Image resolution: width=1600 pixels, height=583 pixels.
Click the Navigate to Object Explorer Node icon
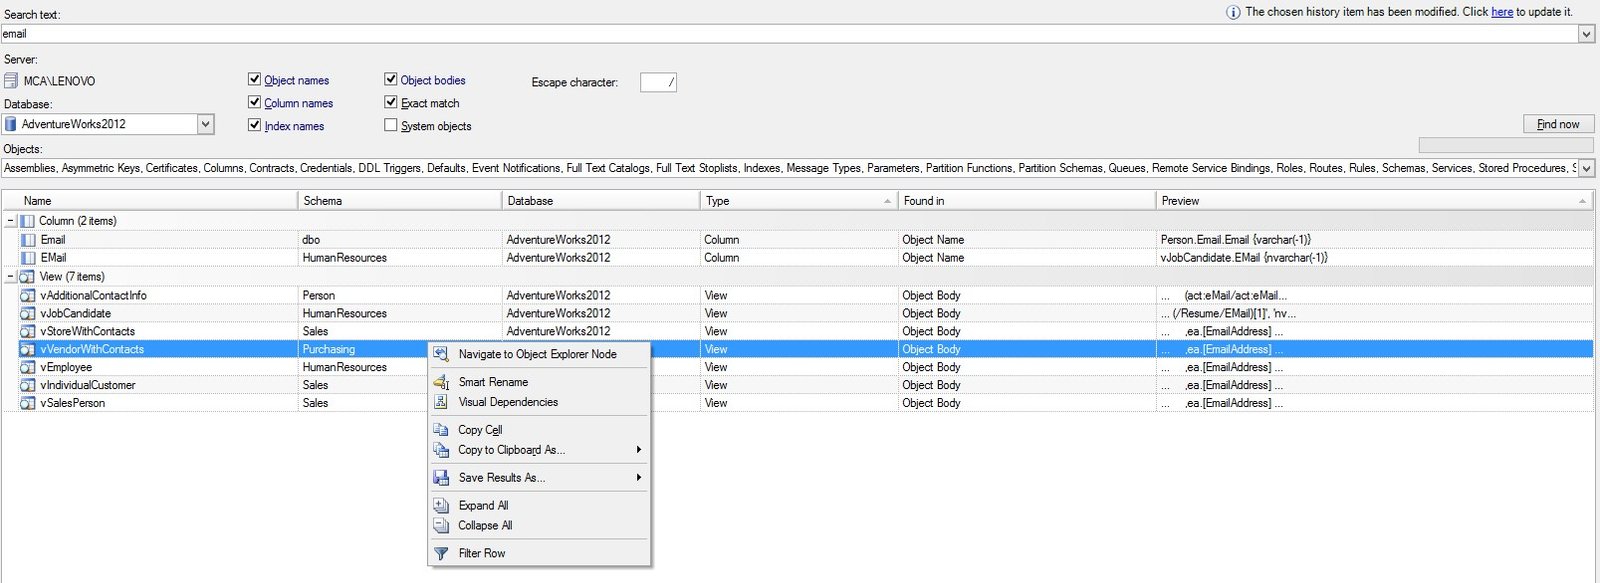(441, 354)
